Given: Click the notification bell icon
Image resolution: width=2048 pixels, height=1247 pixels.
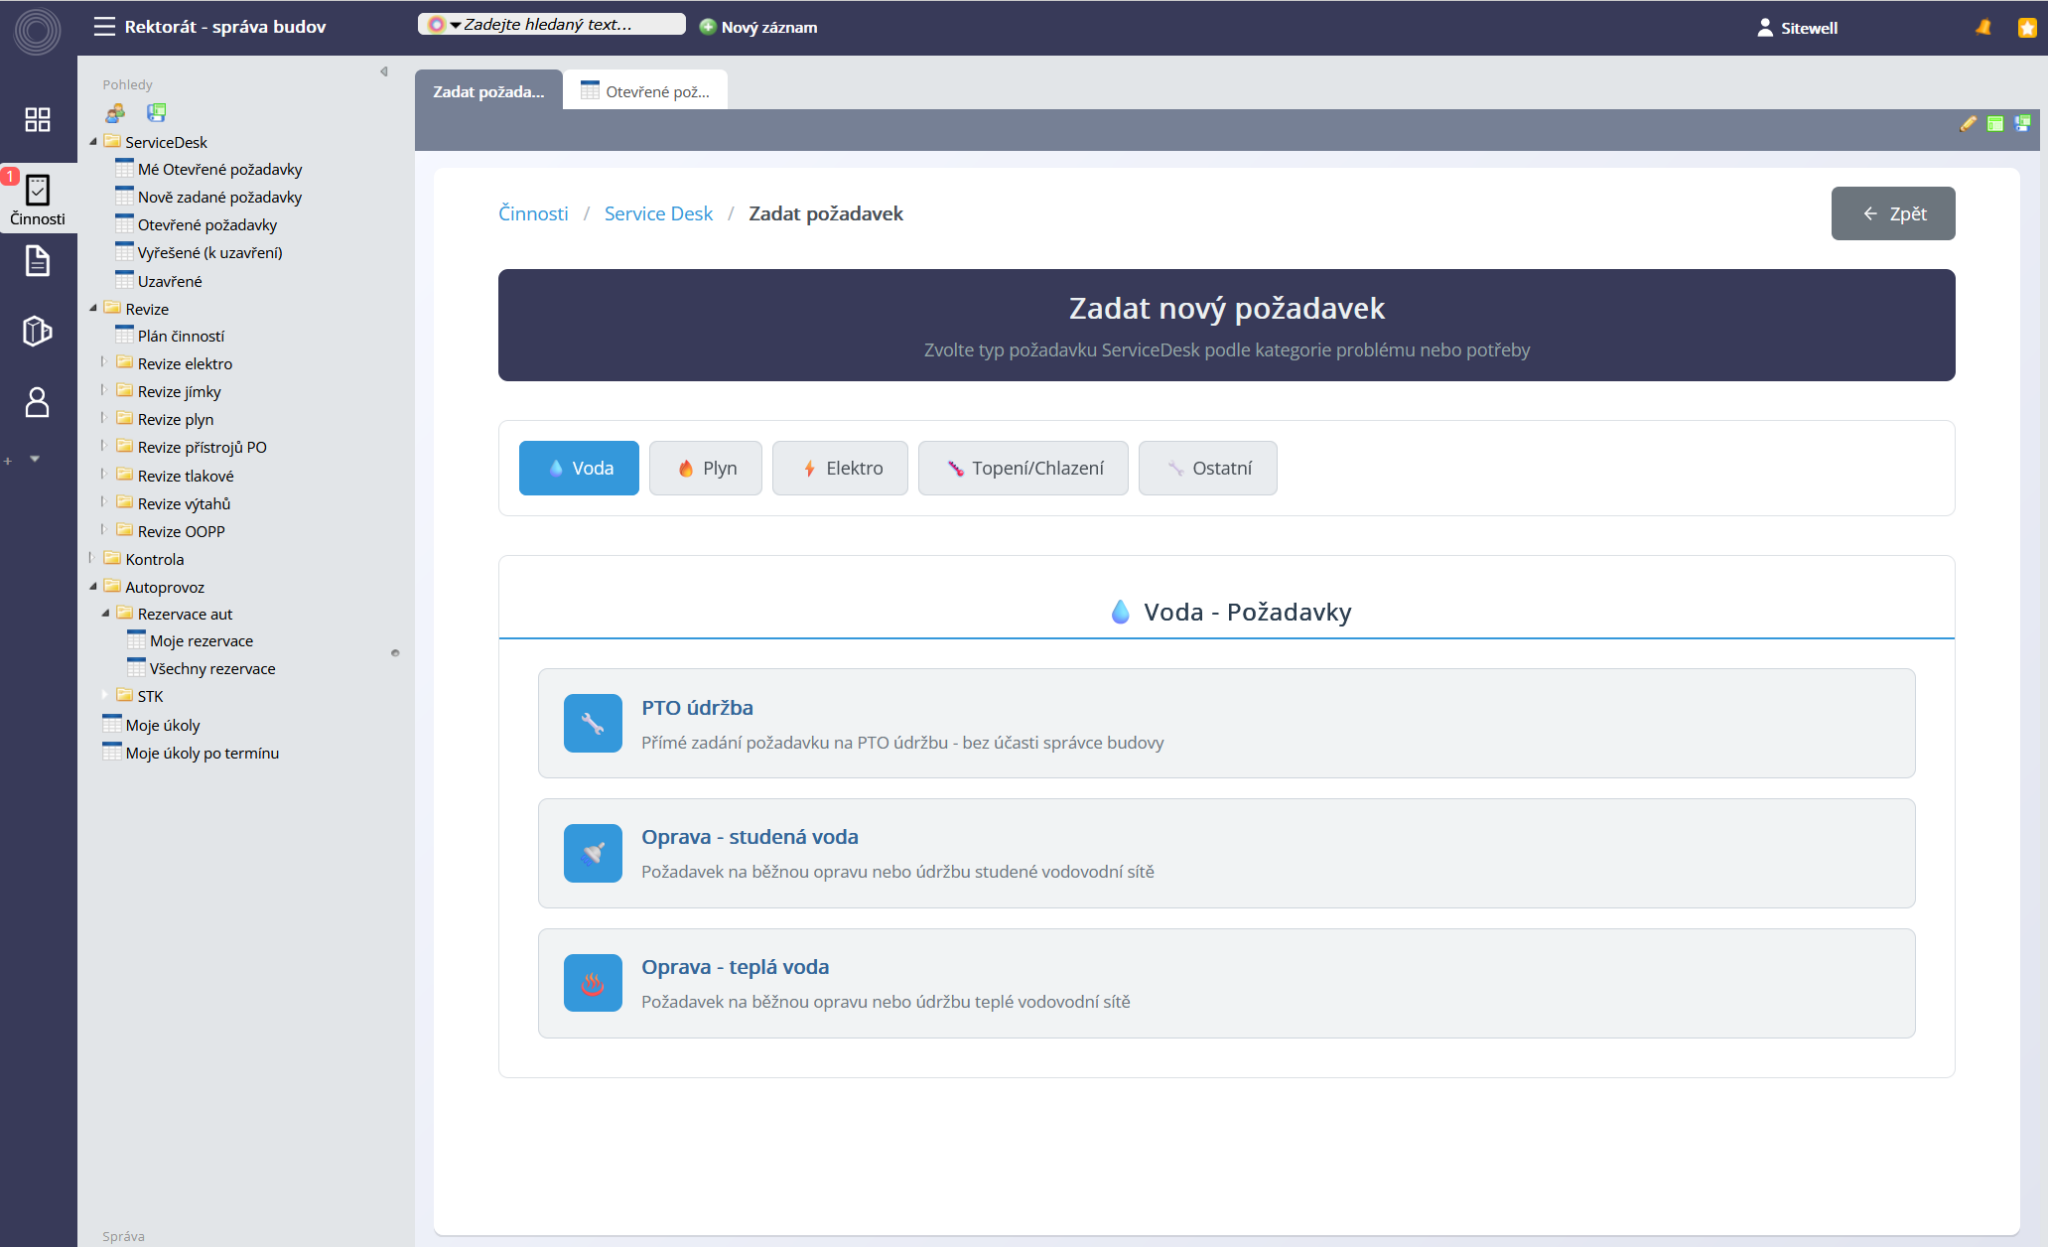Looking at the screenshot, I should 1983,27.
